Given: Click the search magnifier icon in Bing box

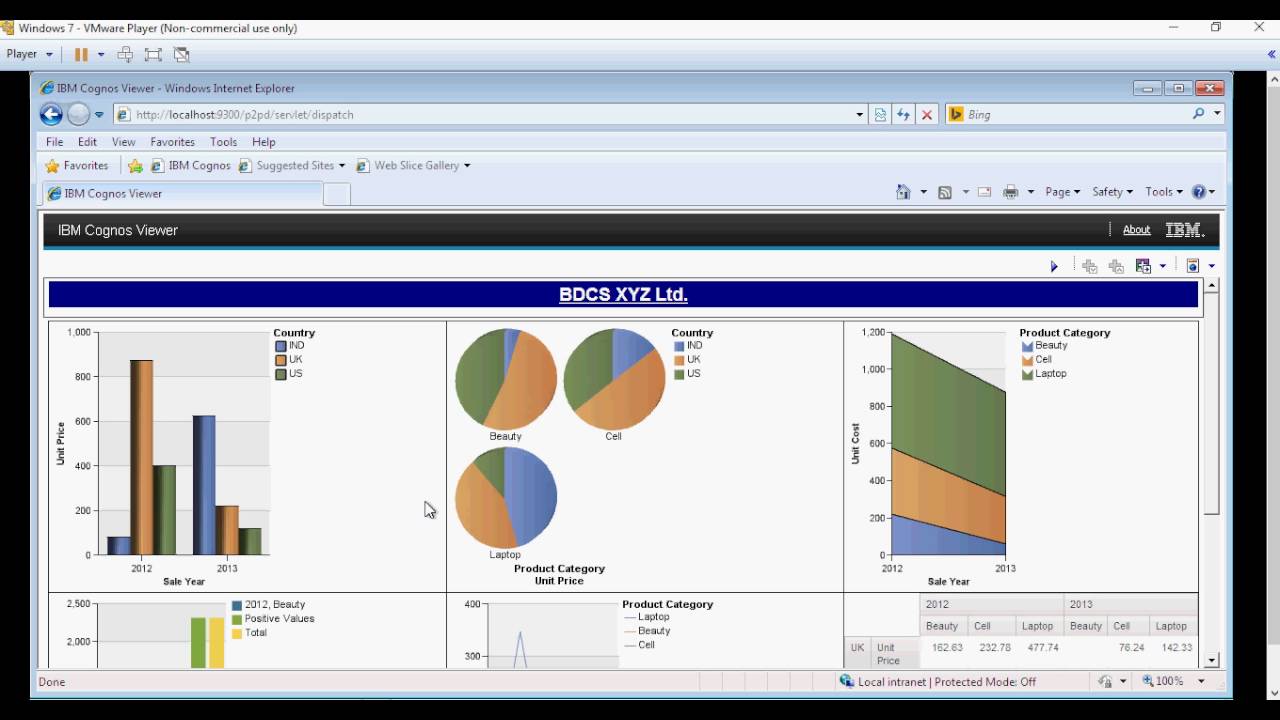Looking at the screenshot, I should (1198, 114).
